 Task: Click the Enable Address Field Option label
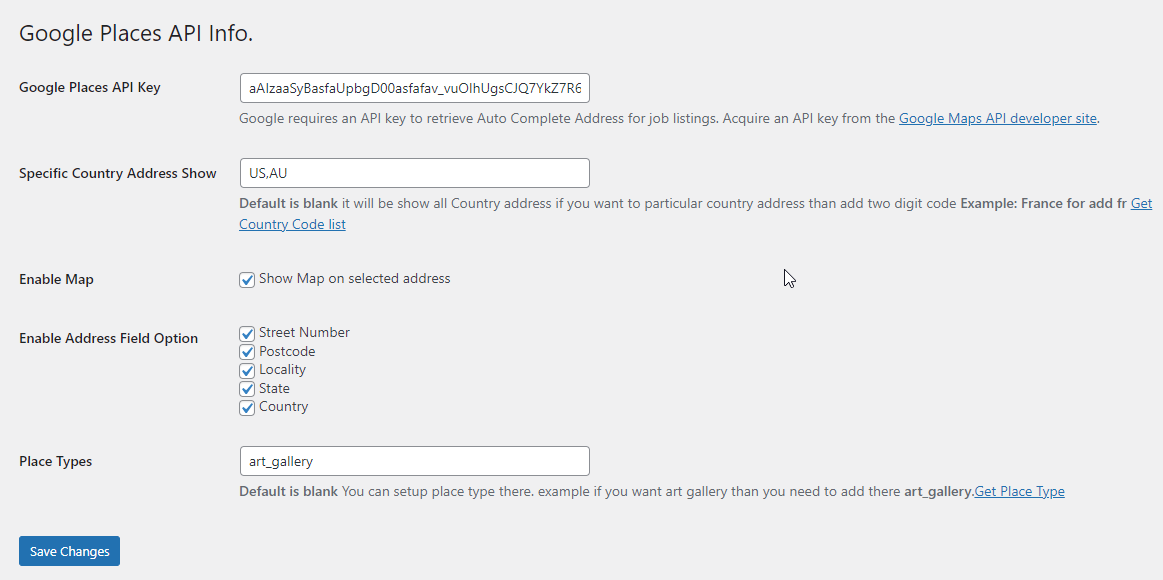[108, 338]
